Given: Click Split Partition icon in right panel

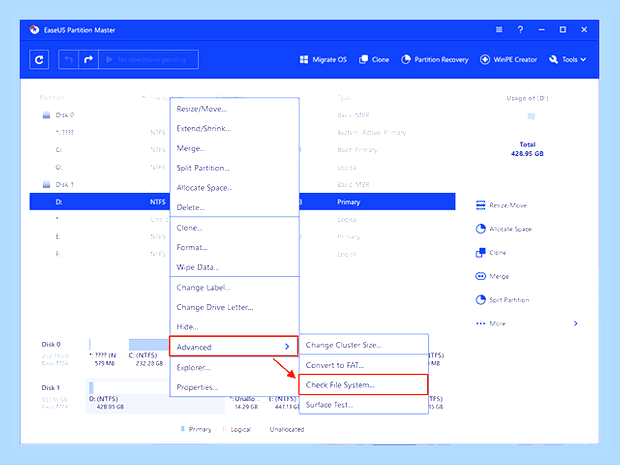Looking at the screenshot, I should [480, 300].
